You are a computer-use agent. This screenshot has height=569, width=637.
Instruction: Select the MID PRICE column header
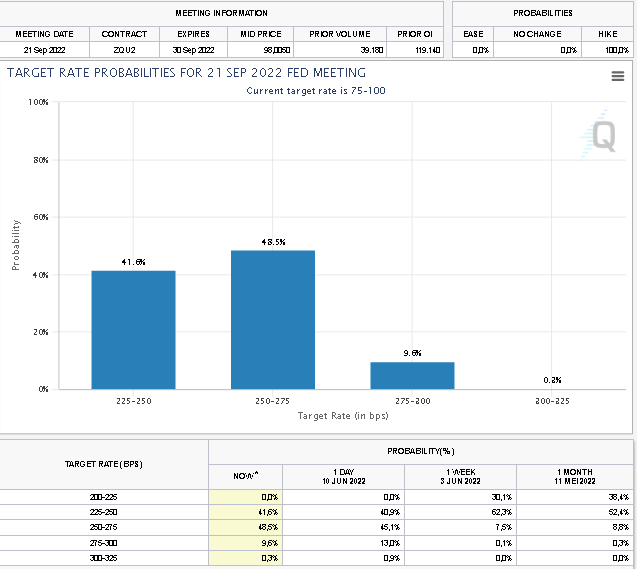254,34
